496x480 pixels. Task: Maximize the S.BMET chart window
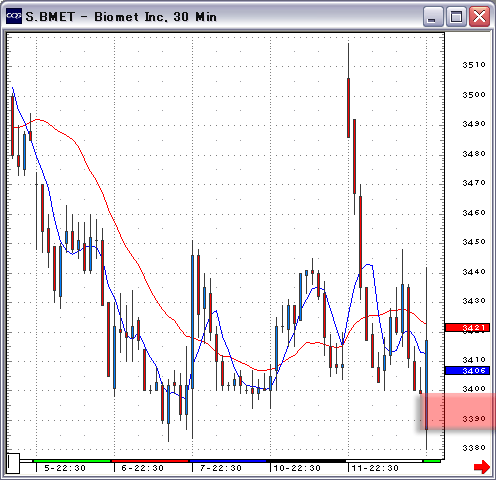[456, 16]
